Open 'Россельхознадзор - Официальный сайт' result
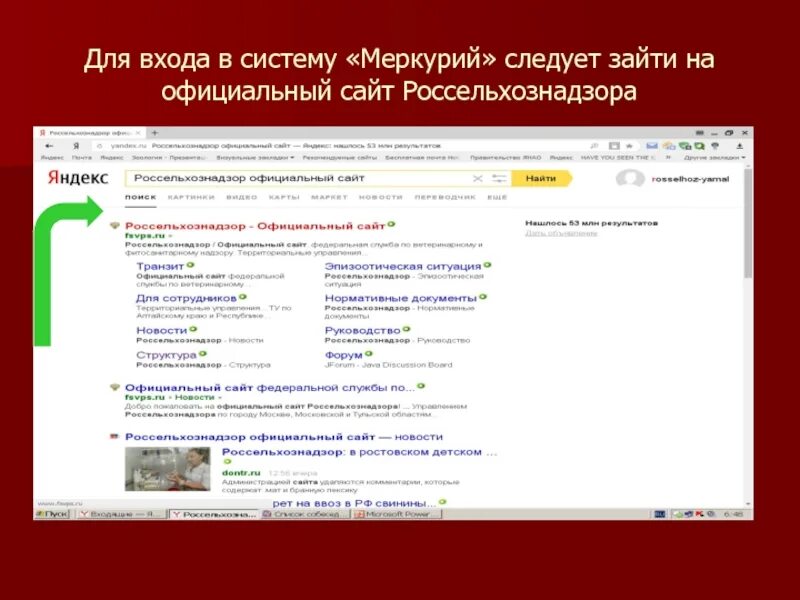The width and height of the screenshot is (800, 600). click(x=255, y=226)
